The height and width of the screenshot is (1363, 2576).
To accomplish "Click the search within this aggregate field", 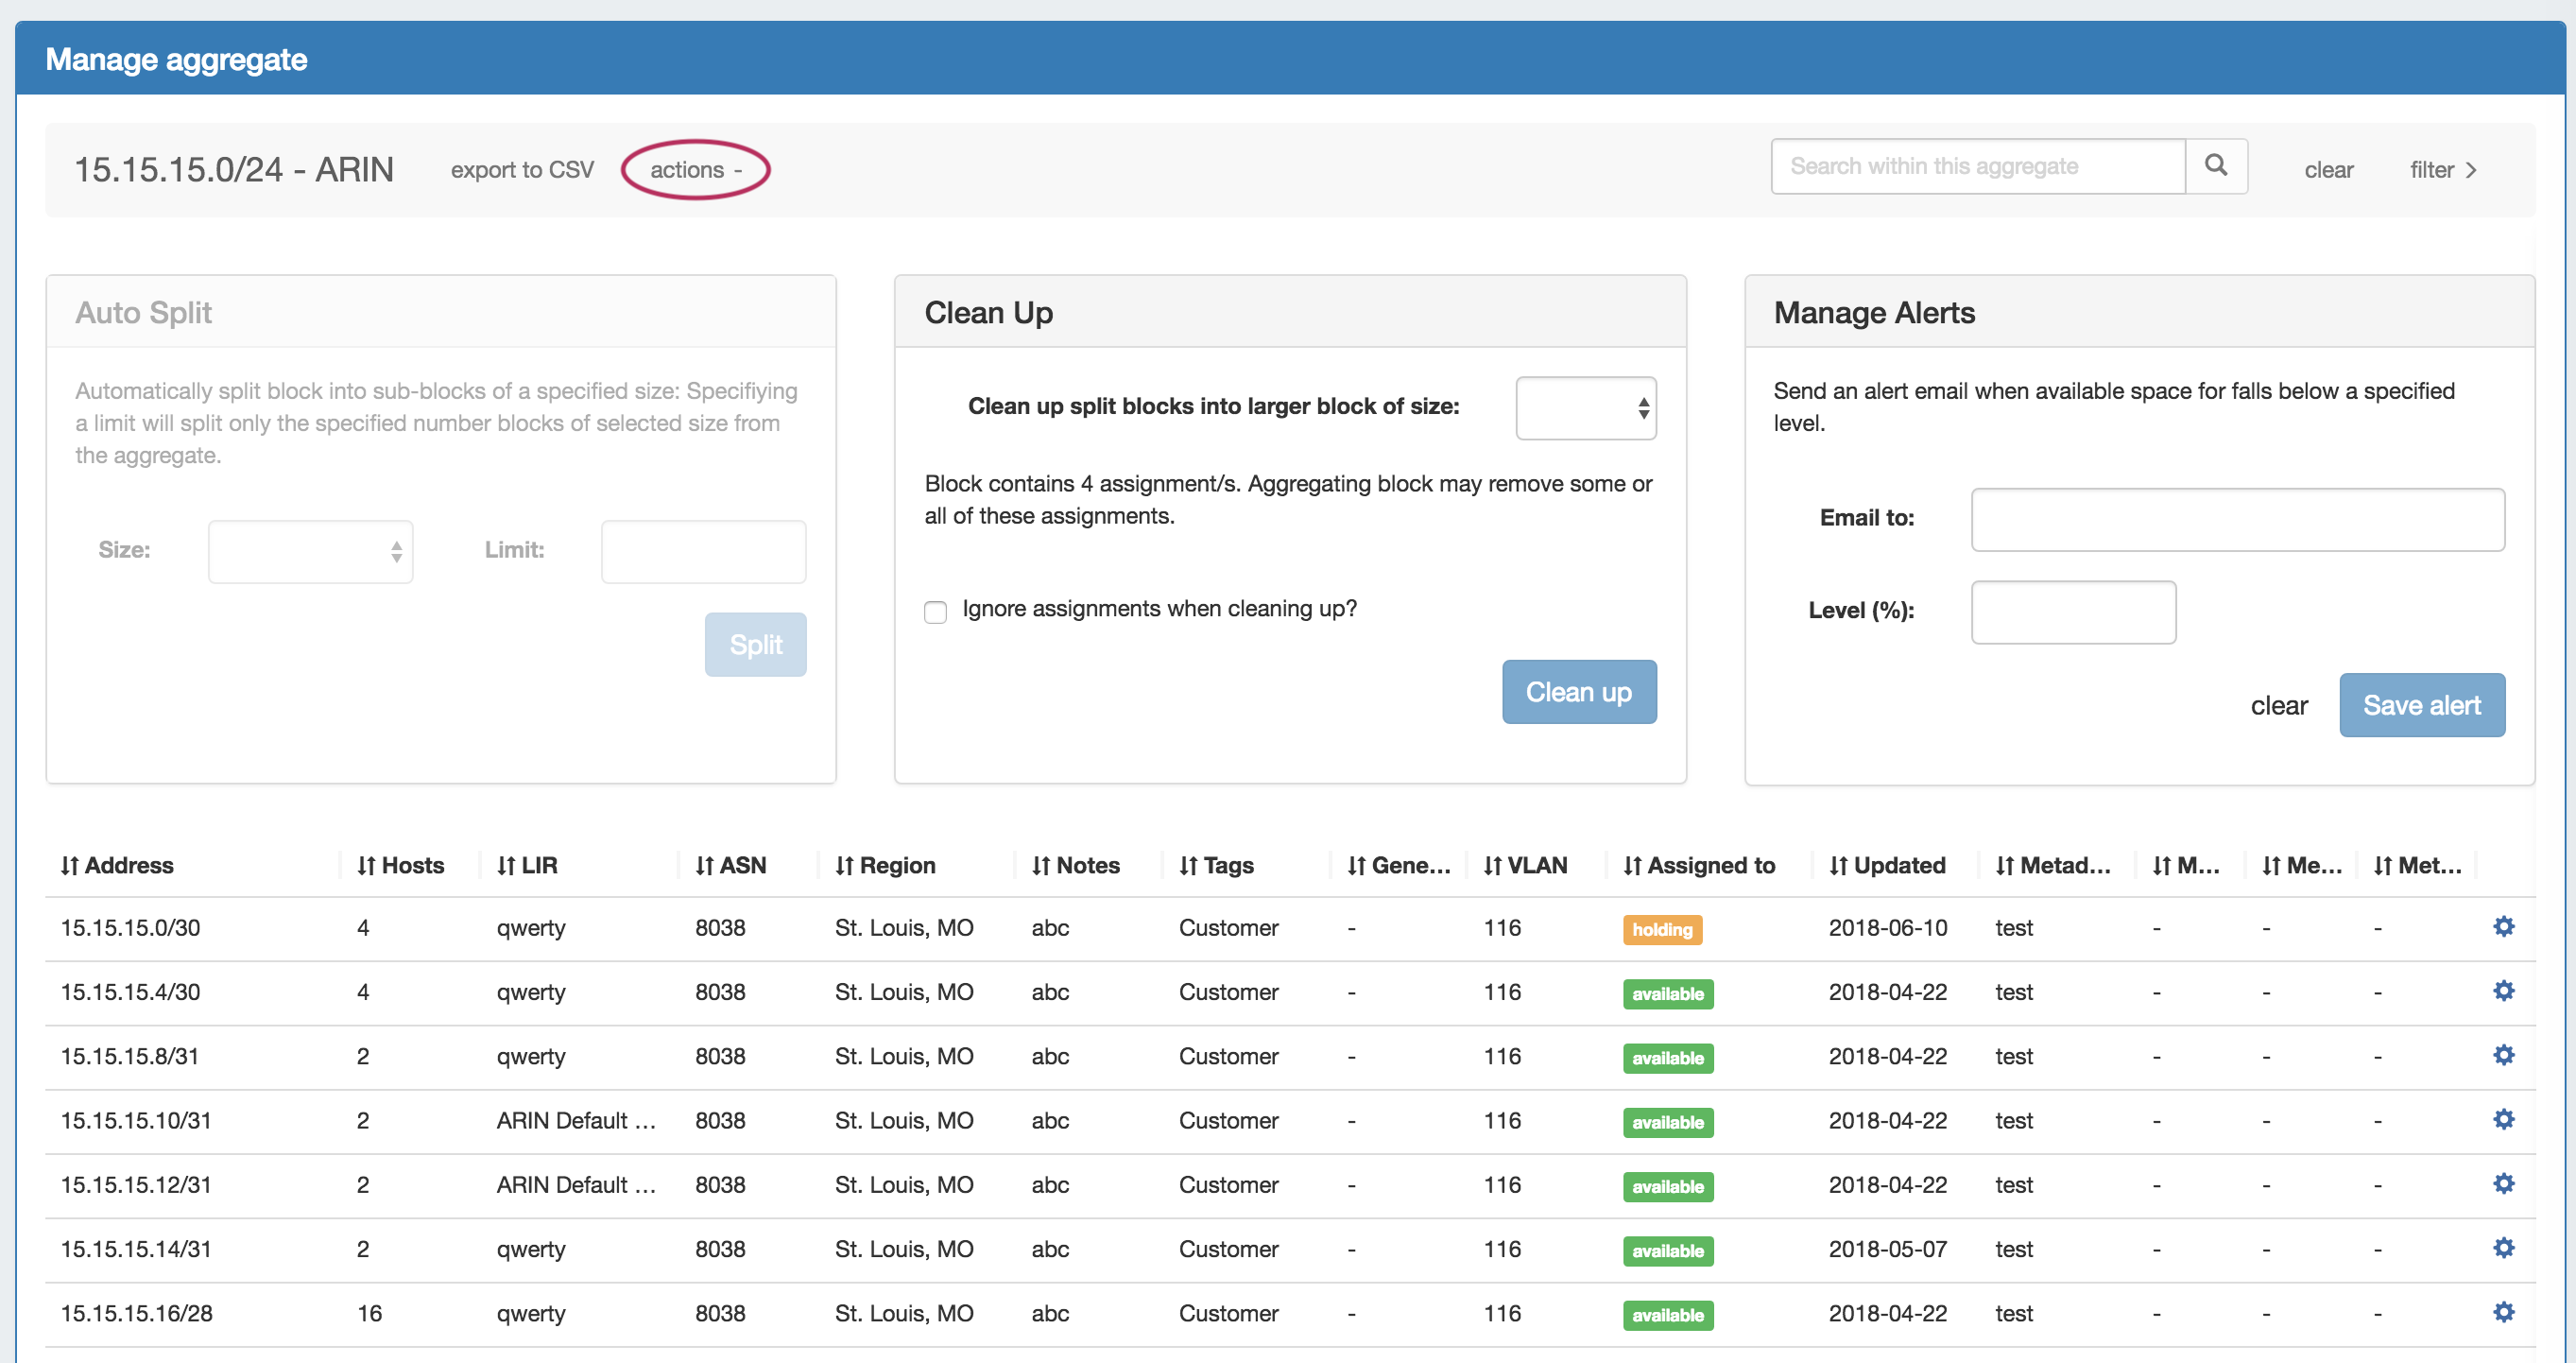I will pyautogui.click(x=1976, y=166).
